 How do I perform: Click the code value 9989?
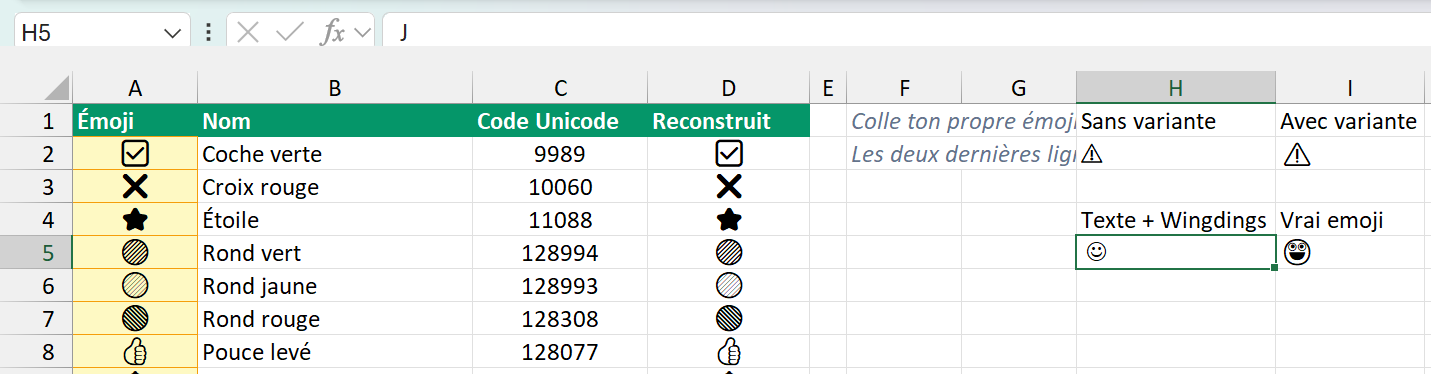[x=561, y=154]
